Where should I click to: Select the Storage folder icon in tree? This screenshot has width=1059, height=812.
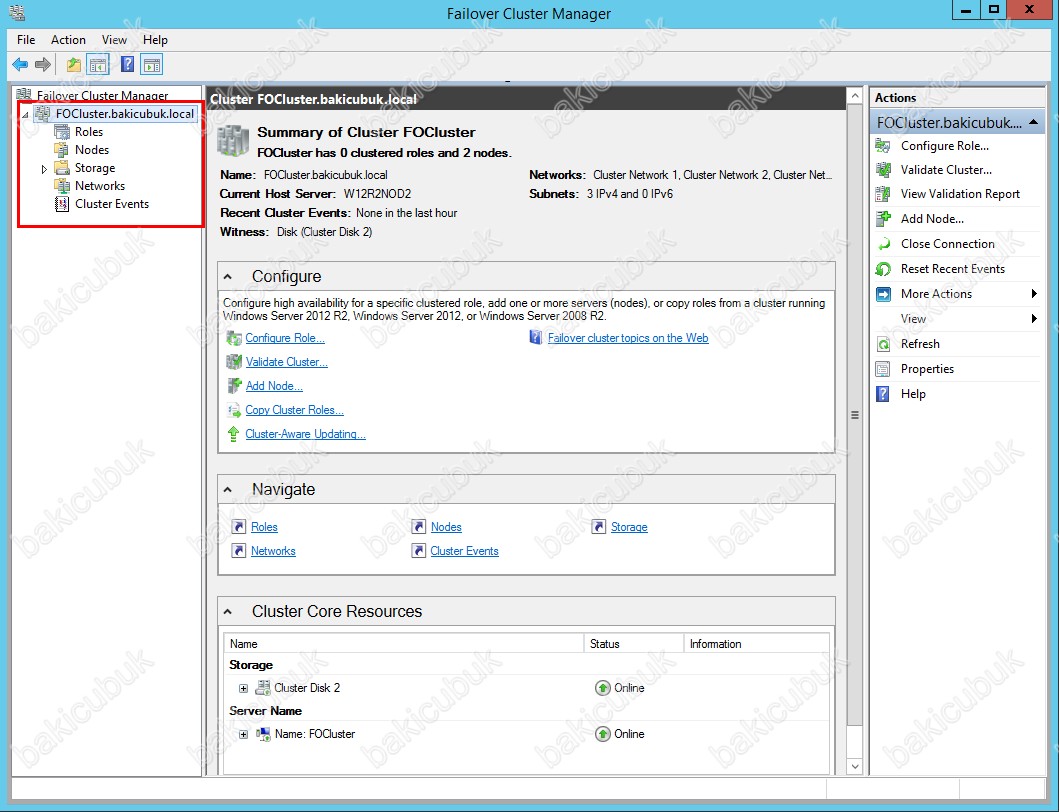click(61, 168)
